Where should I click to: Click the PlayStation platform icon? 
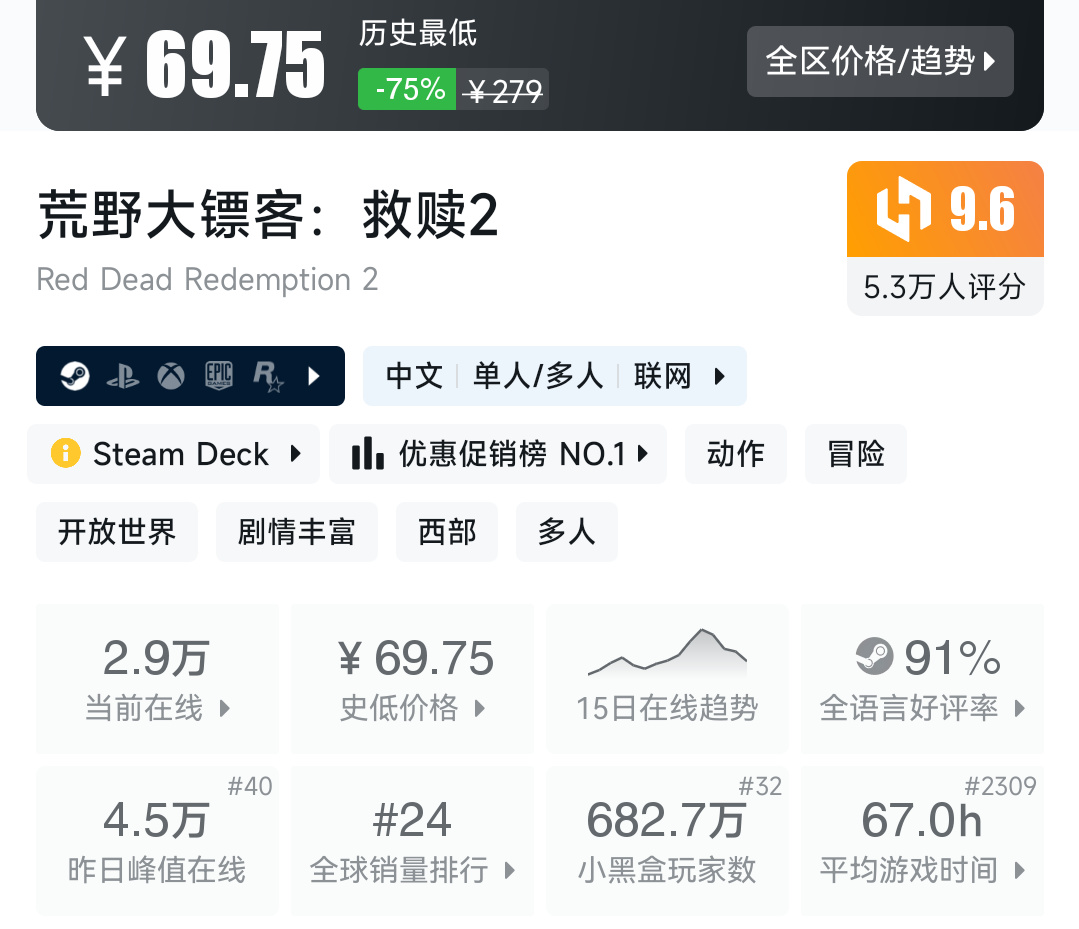(123, 376)
